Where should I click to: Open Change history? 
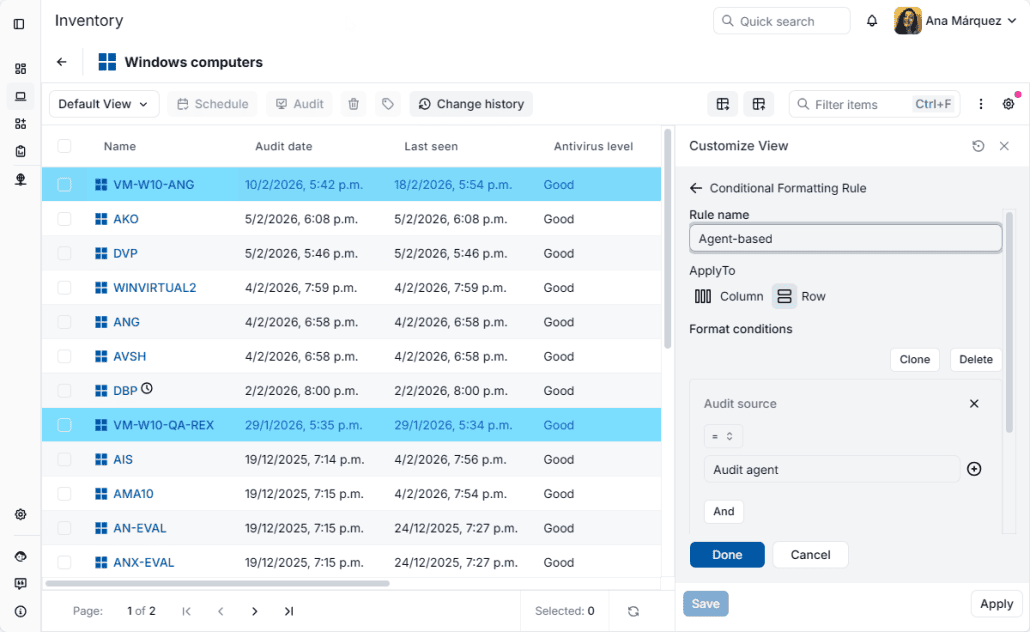pyautogui.click(x=471, y=104)
